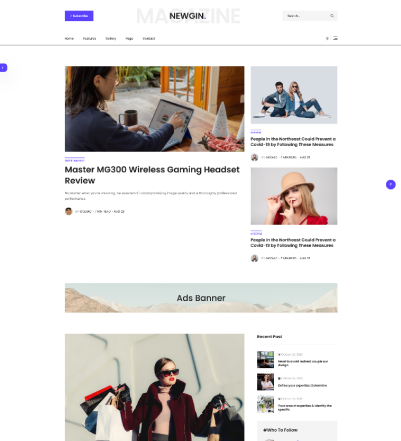Viewport: 401px width, 441px height.
Task: Open the Home menu item
Action: tap(69, 39)
